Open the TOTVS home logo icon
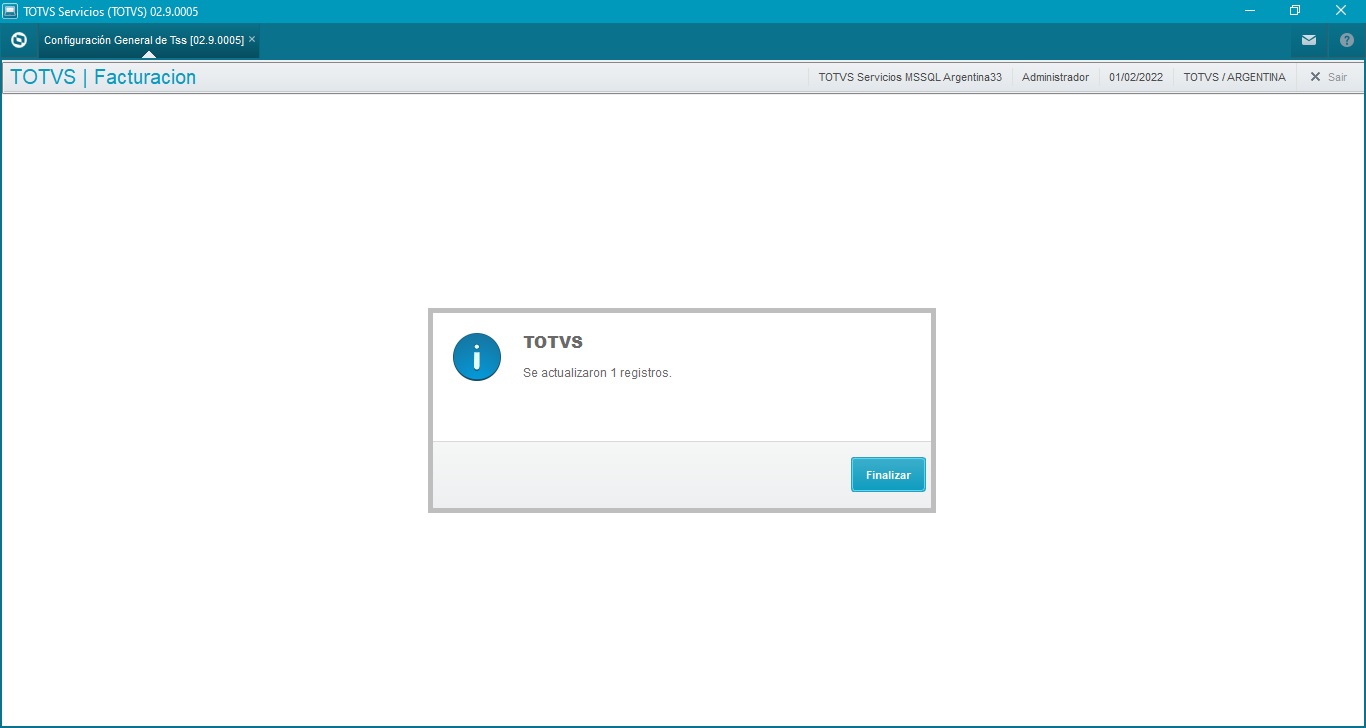The height and width of the screenshot is (728, 1366). pos(18,41)
